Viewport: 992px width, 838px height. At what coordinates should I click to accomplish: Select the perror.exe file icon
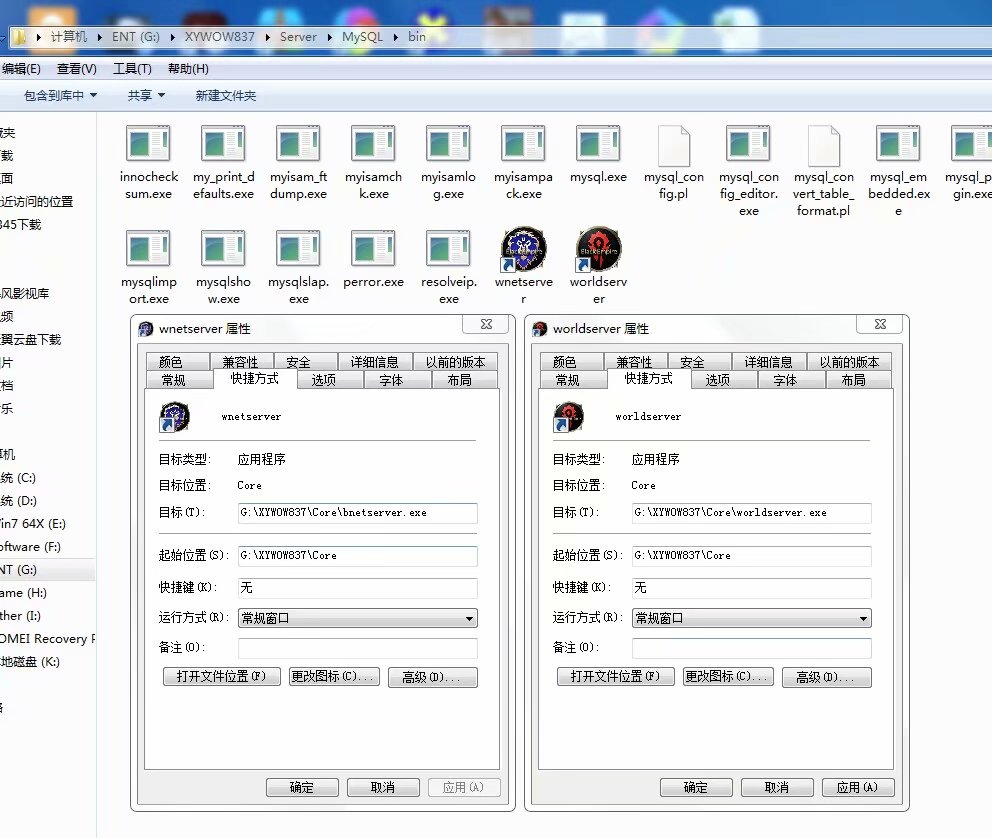pos(373,248)
